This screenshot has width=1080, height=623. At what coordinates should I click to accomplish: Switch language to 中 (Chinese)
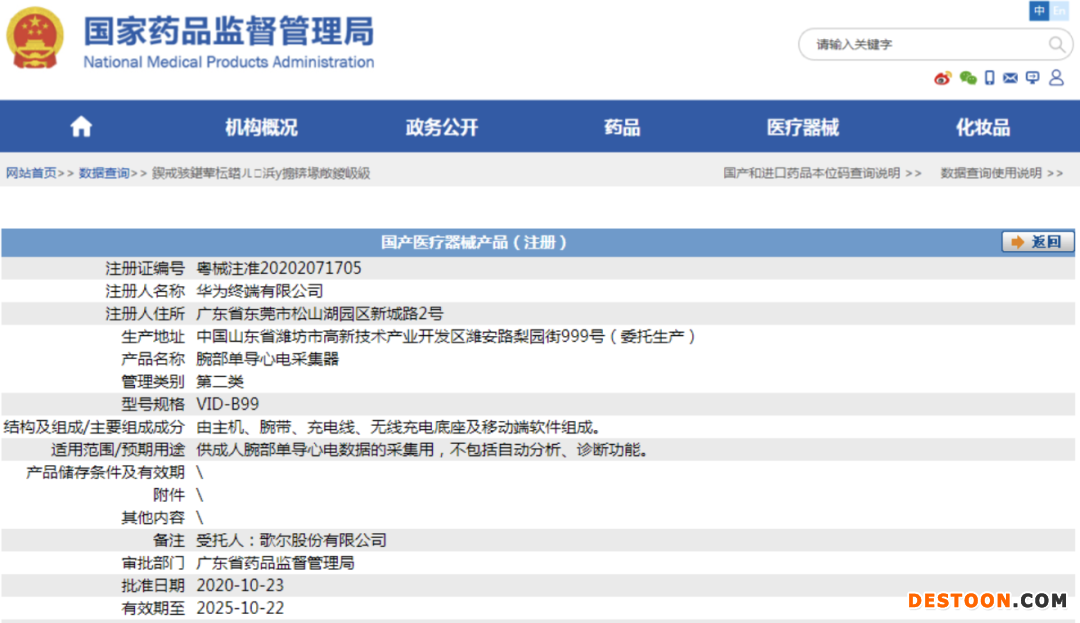click(x=1040, y=11)
